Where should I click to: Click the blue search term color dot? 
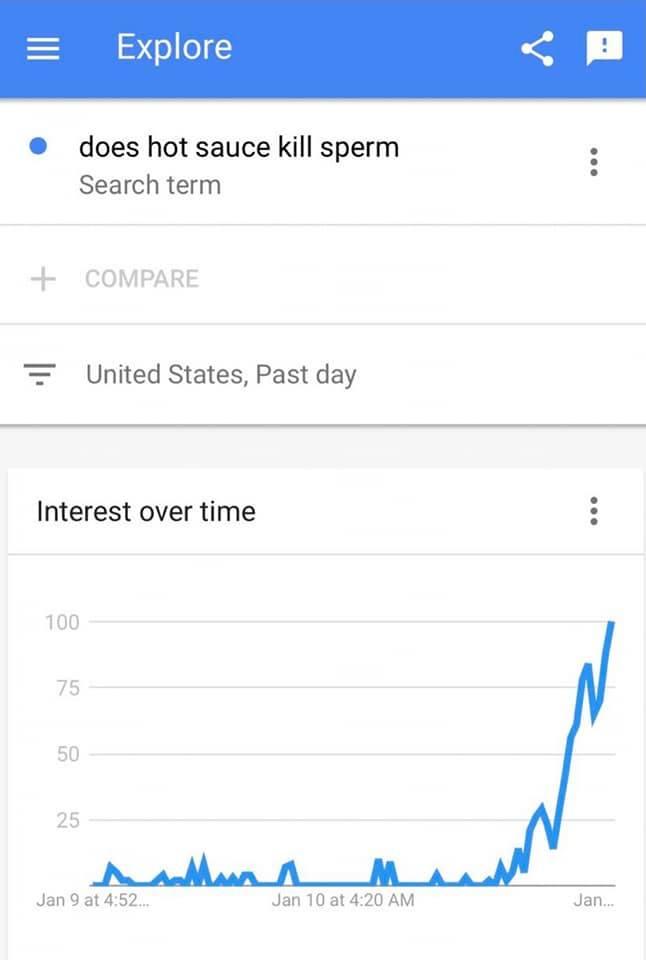coord(39,147)
